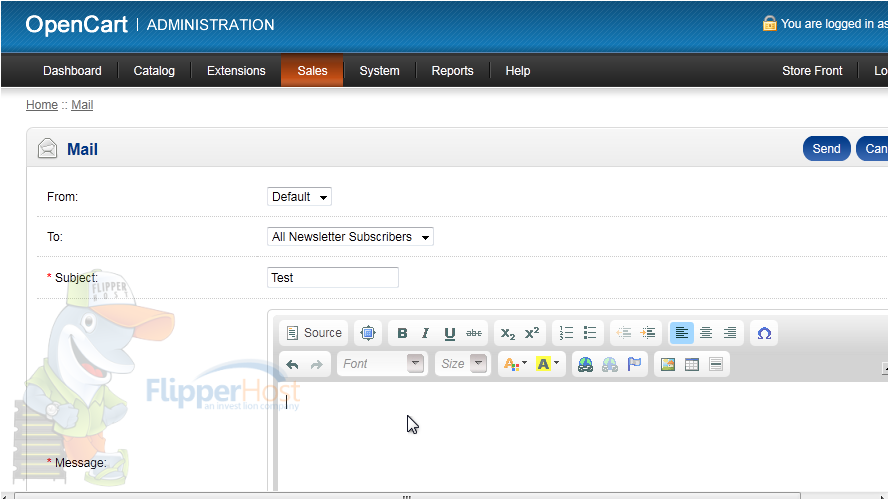This screenshot has height=500, width=889.
Task: Click the Unlink icon
Action: pos(609,364)
